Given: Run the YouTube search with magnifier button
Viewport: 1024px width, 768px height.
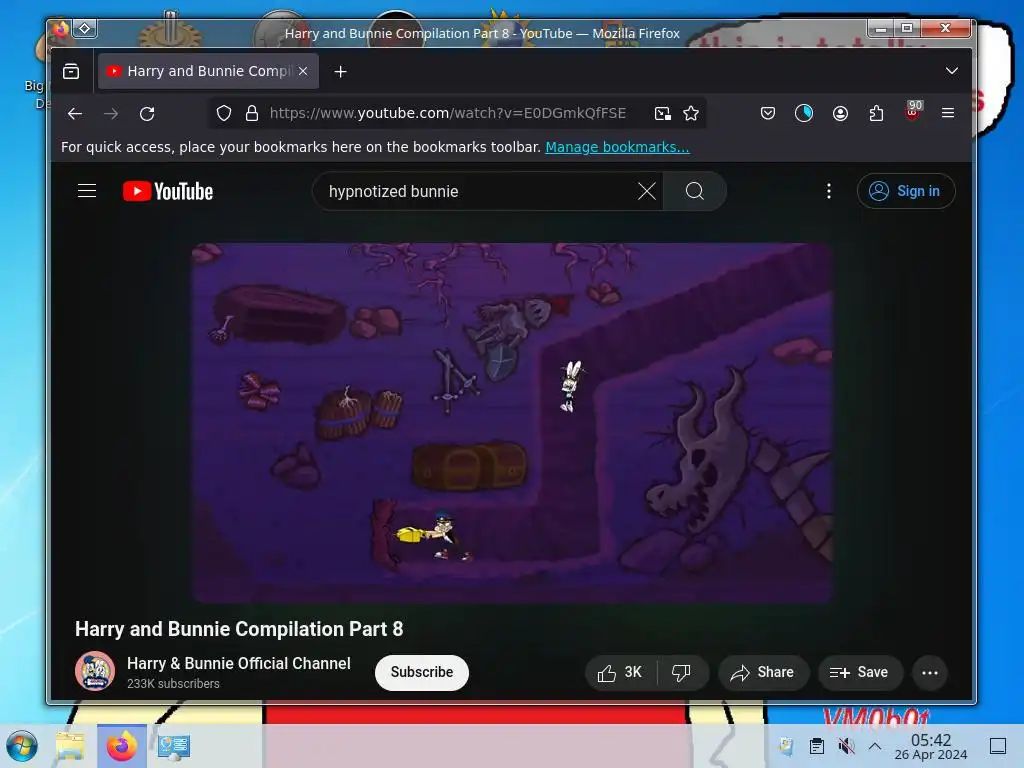Looking at the screenshot, I should (x=694, y=191).
